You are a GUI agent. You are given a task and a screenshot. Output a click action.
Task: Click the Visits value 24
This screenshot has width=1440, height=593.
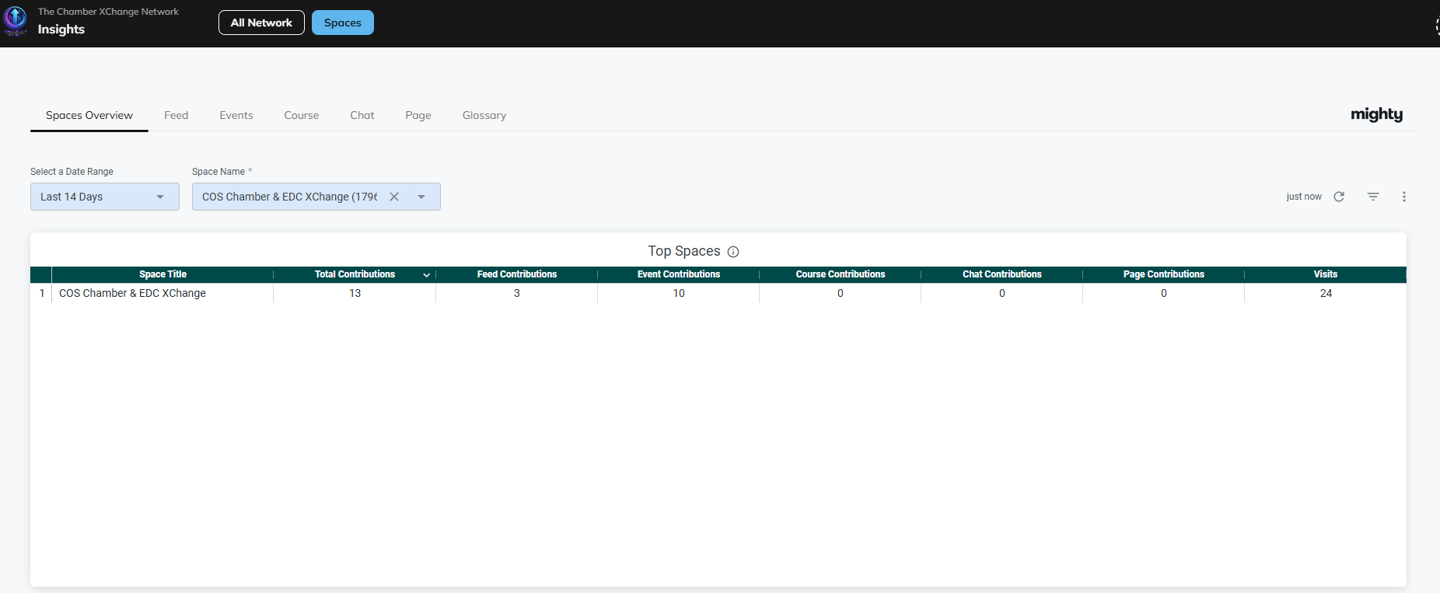1326,294
